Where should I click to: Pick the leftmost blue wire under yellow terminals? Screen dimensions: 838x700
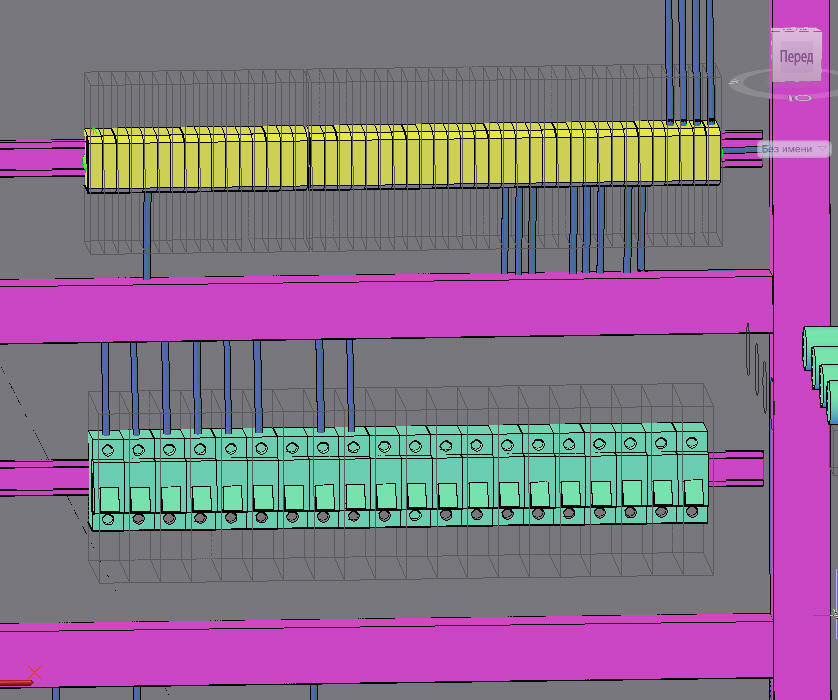pos(147,235)
